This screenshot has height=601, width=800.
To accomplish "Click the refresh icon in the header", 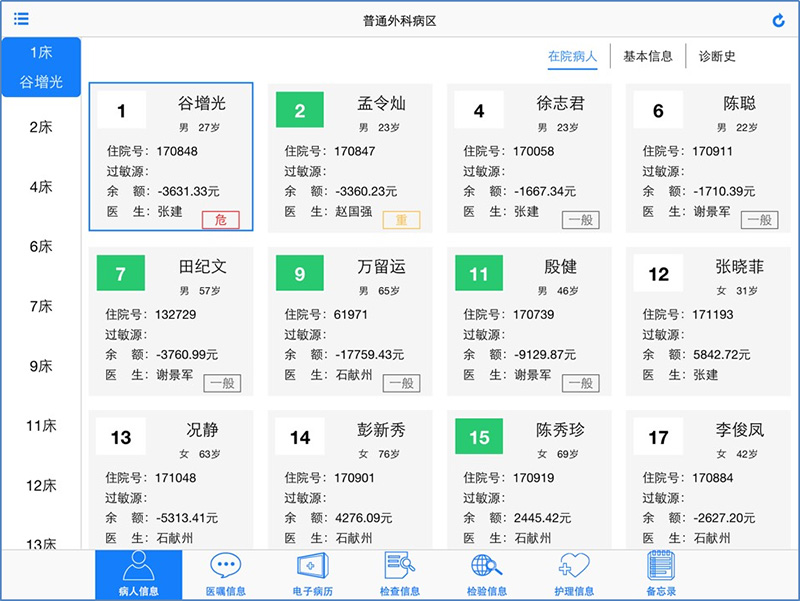I will pyautogui.click(x=778, y=20).
